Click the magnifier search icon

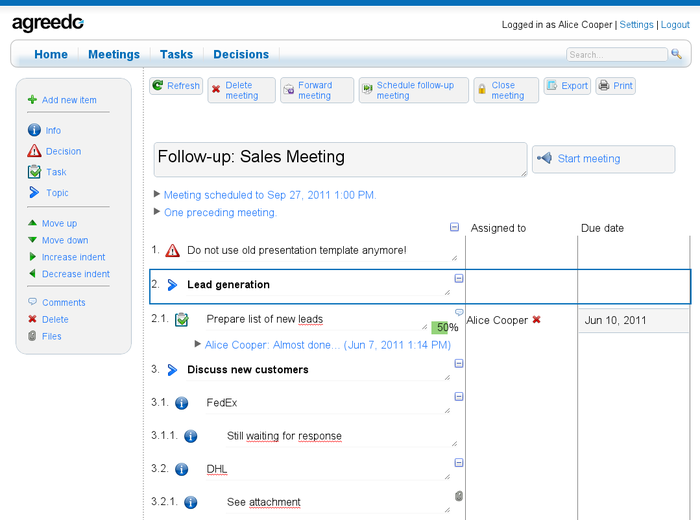pyautogui.click(x=677, y=54)
